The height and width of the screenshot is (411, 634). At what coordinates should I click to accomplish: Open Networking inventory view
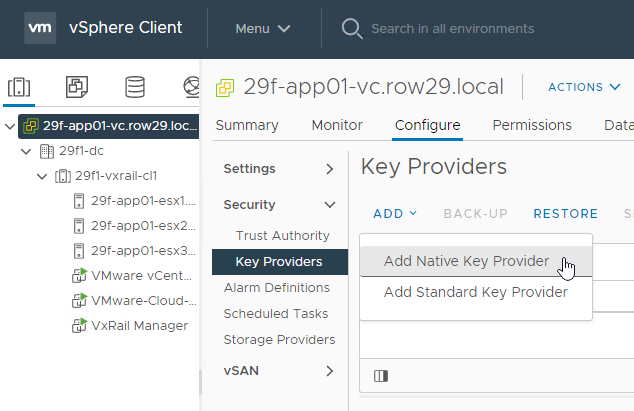click(x=191, y=87)
